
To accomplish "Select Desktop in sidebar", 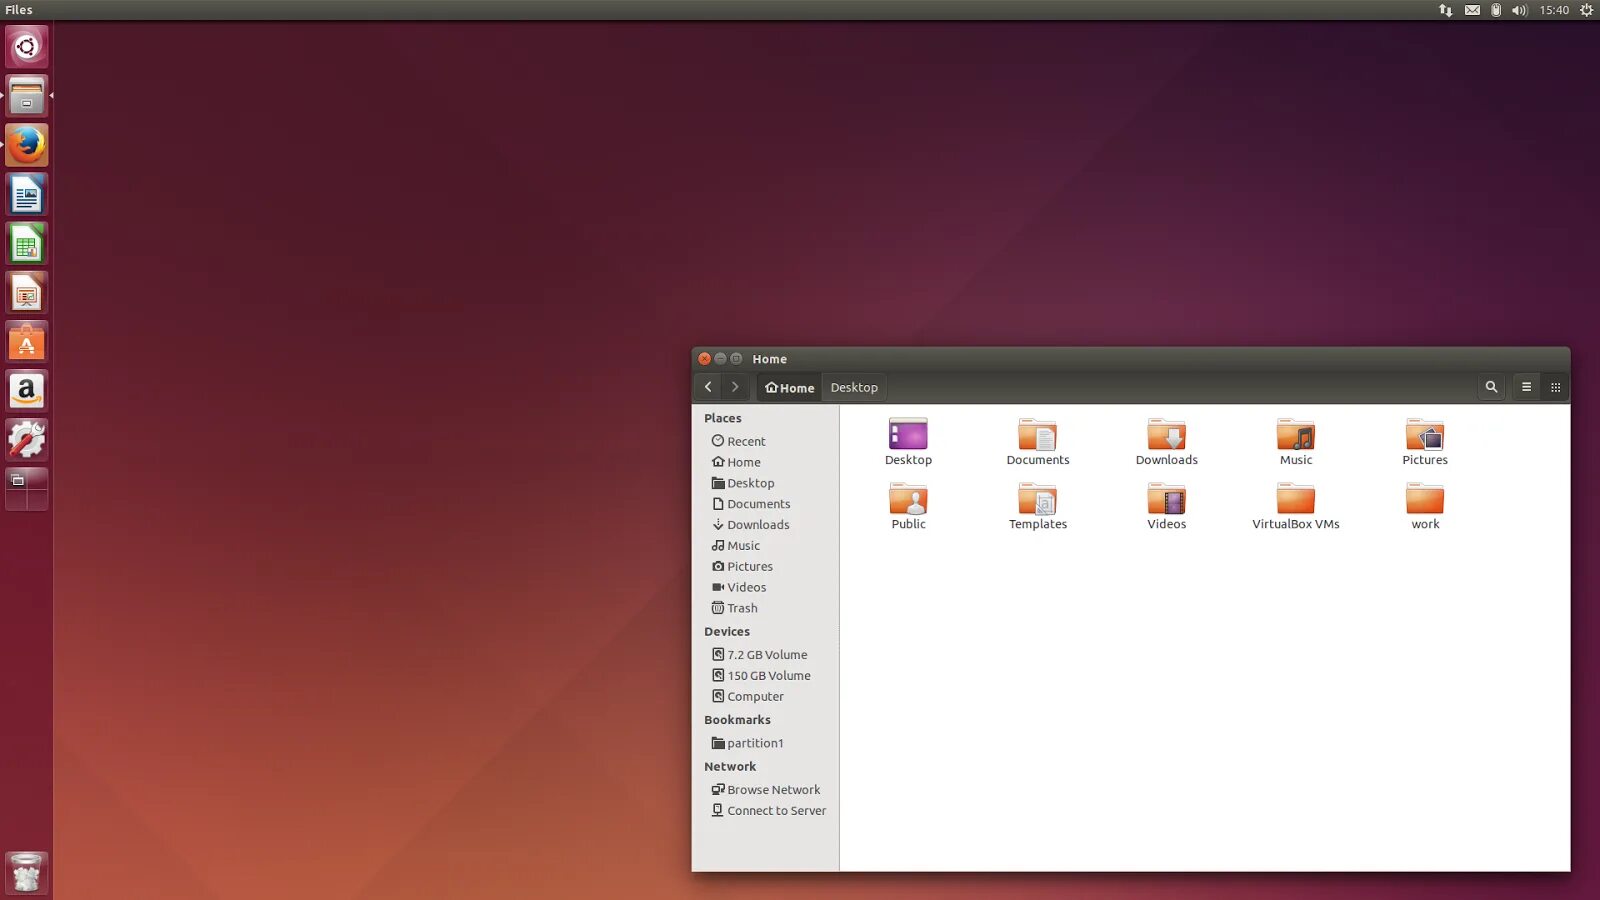I will pos(742,483).
